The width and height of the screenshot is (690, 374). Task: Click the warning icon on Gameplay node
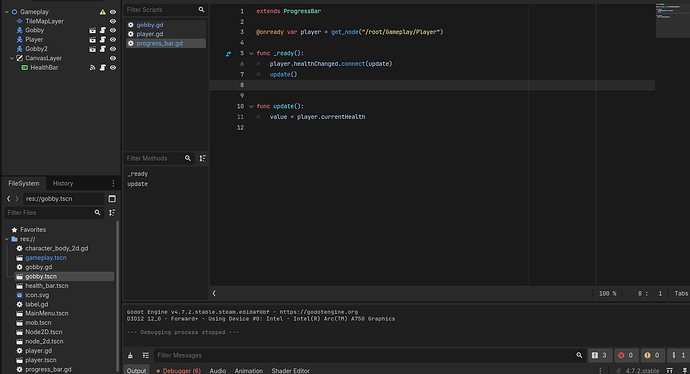(x=103, y=12)
